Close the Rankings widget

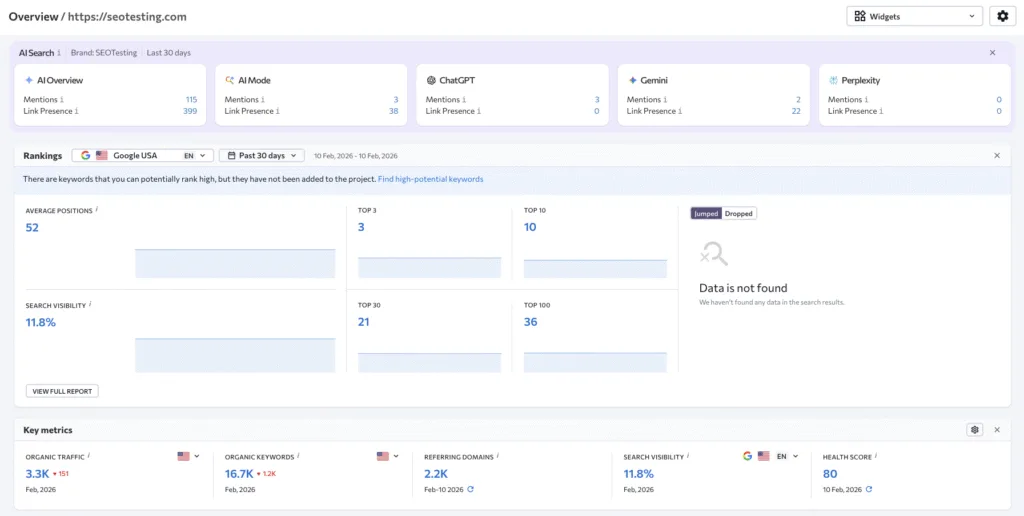[x=997, y=155]
